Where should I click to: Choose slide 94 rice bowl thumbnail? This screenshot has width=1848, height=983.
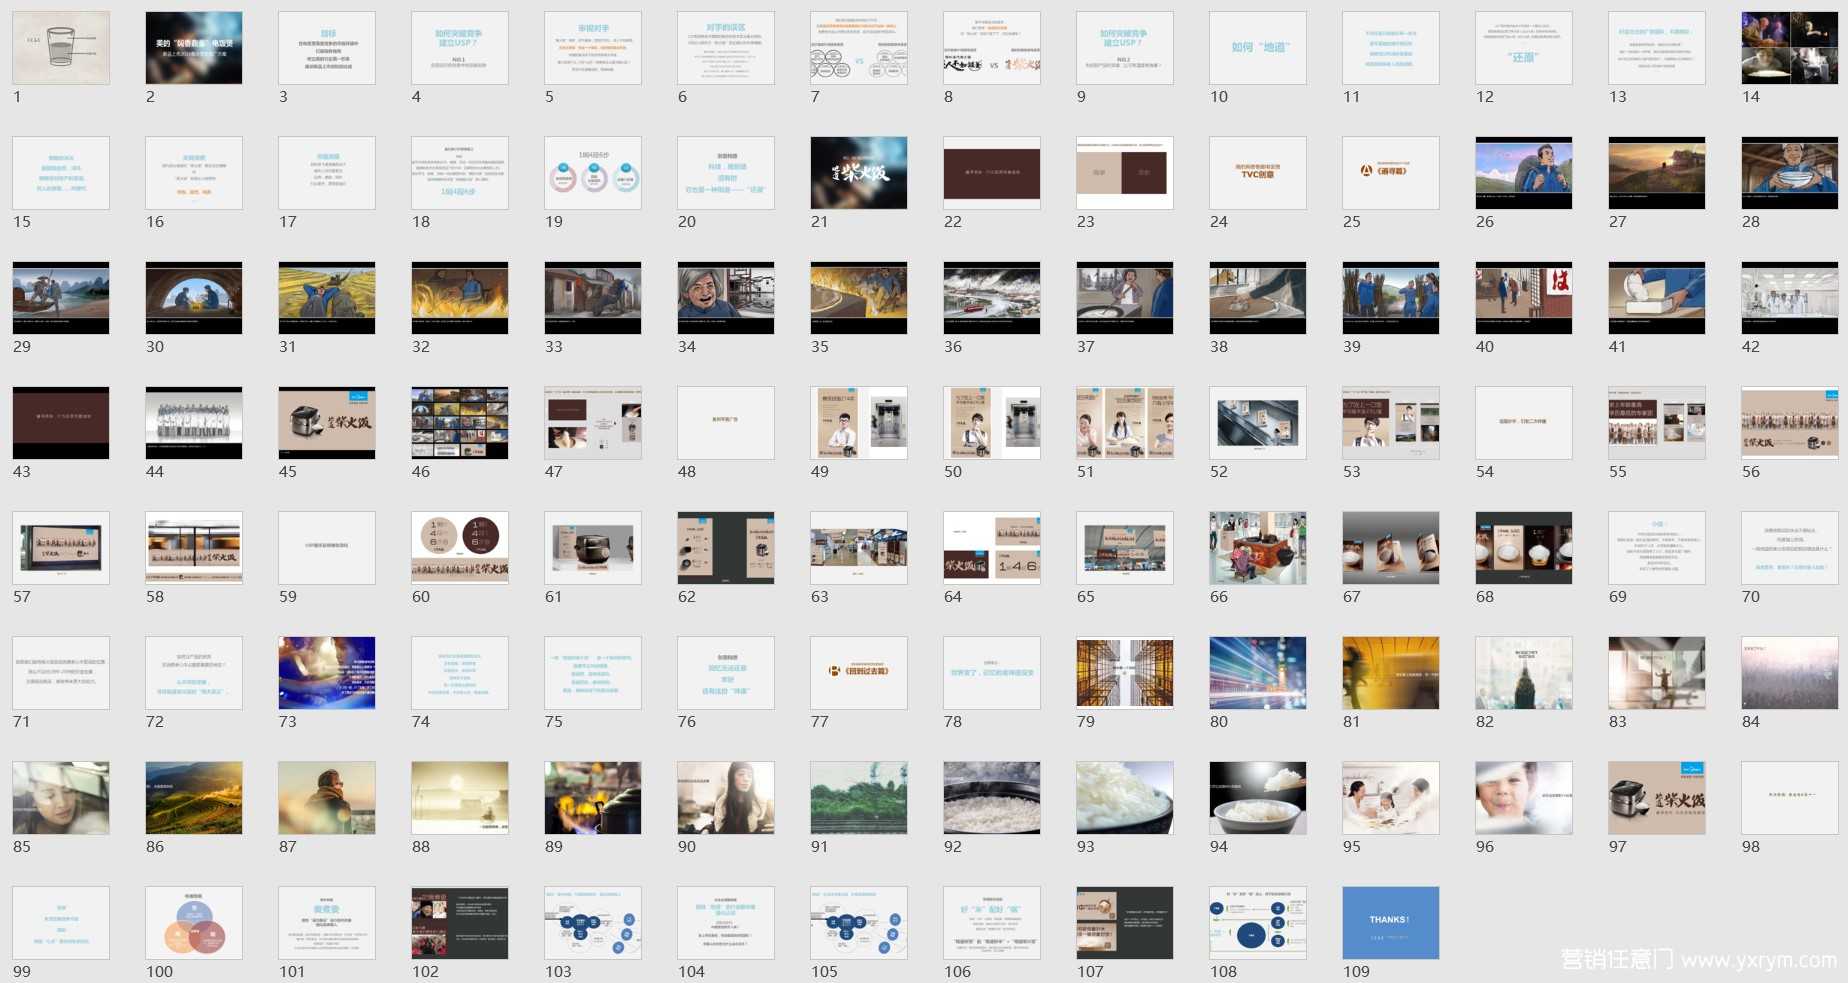point(1258,798)
